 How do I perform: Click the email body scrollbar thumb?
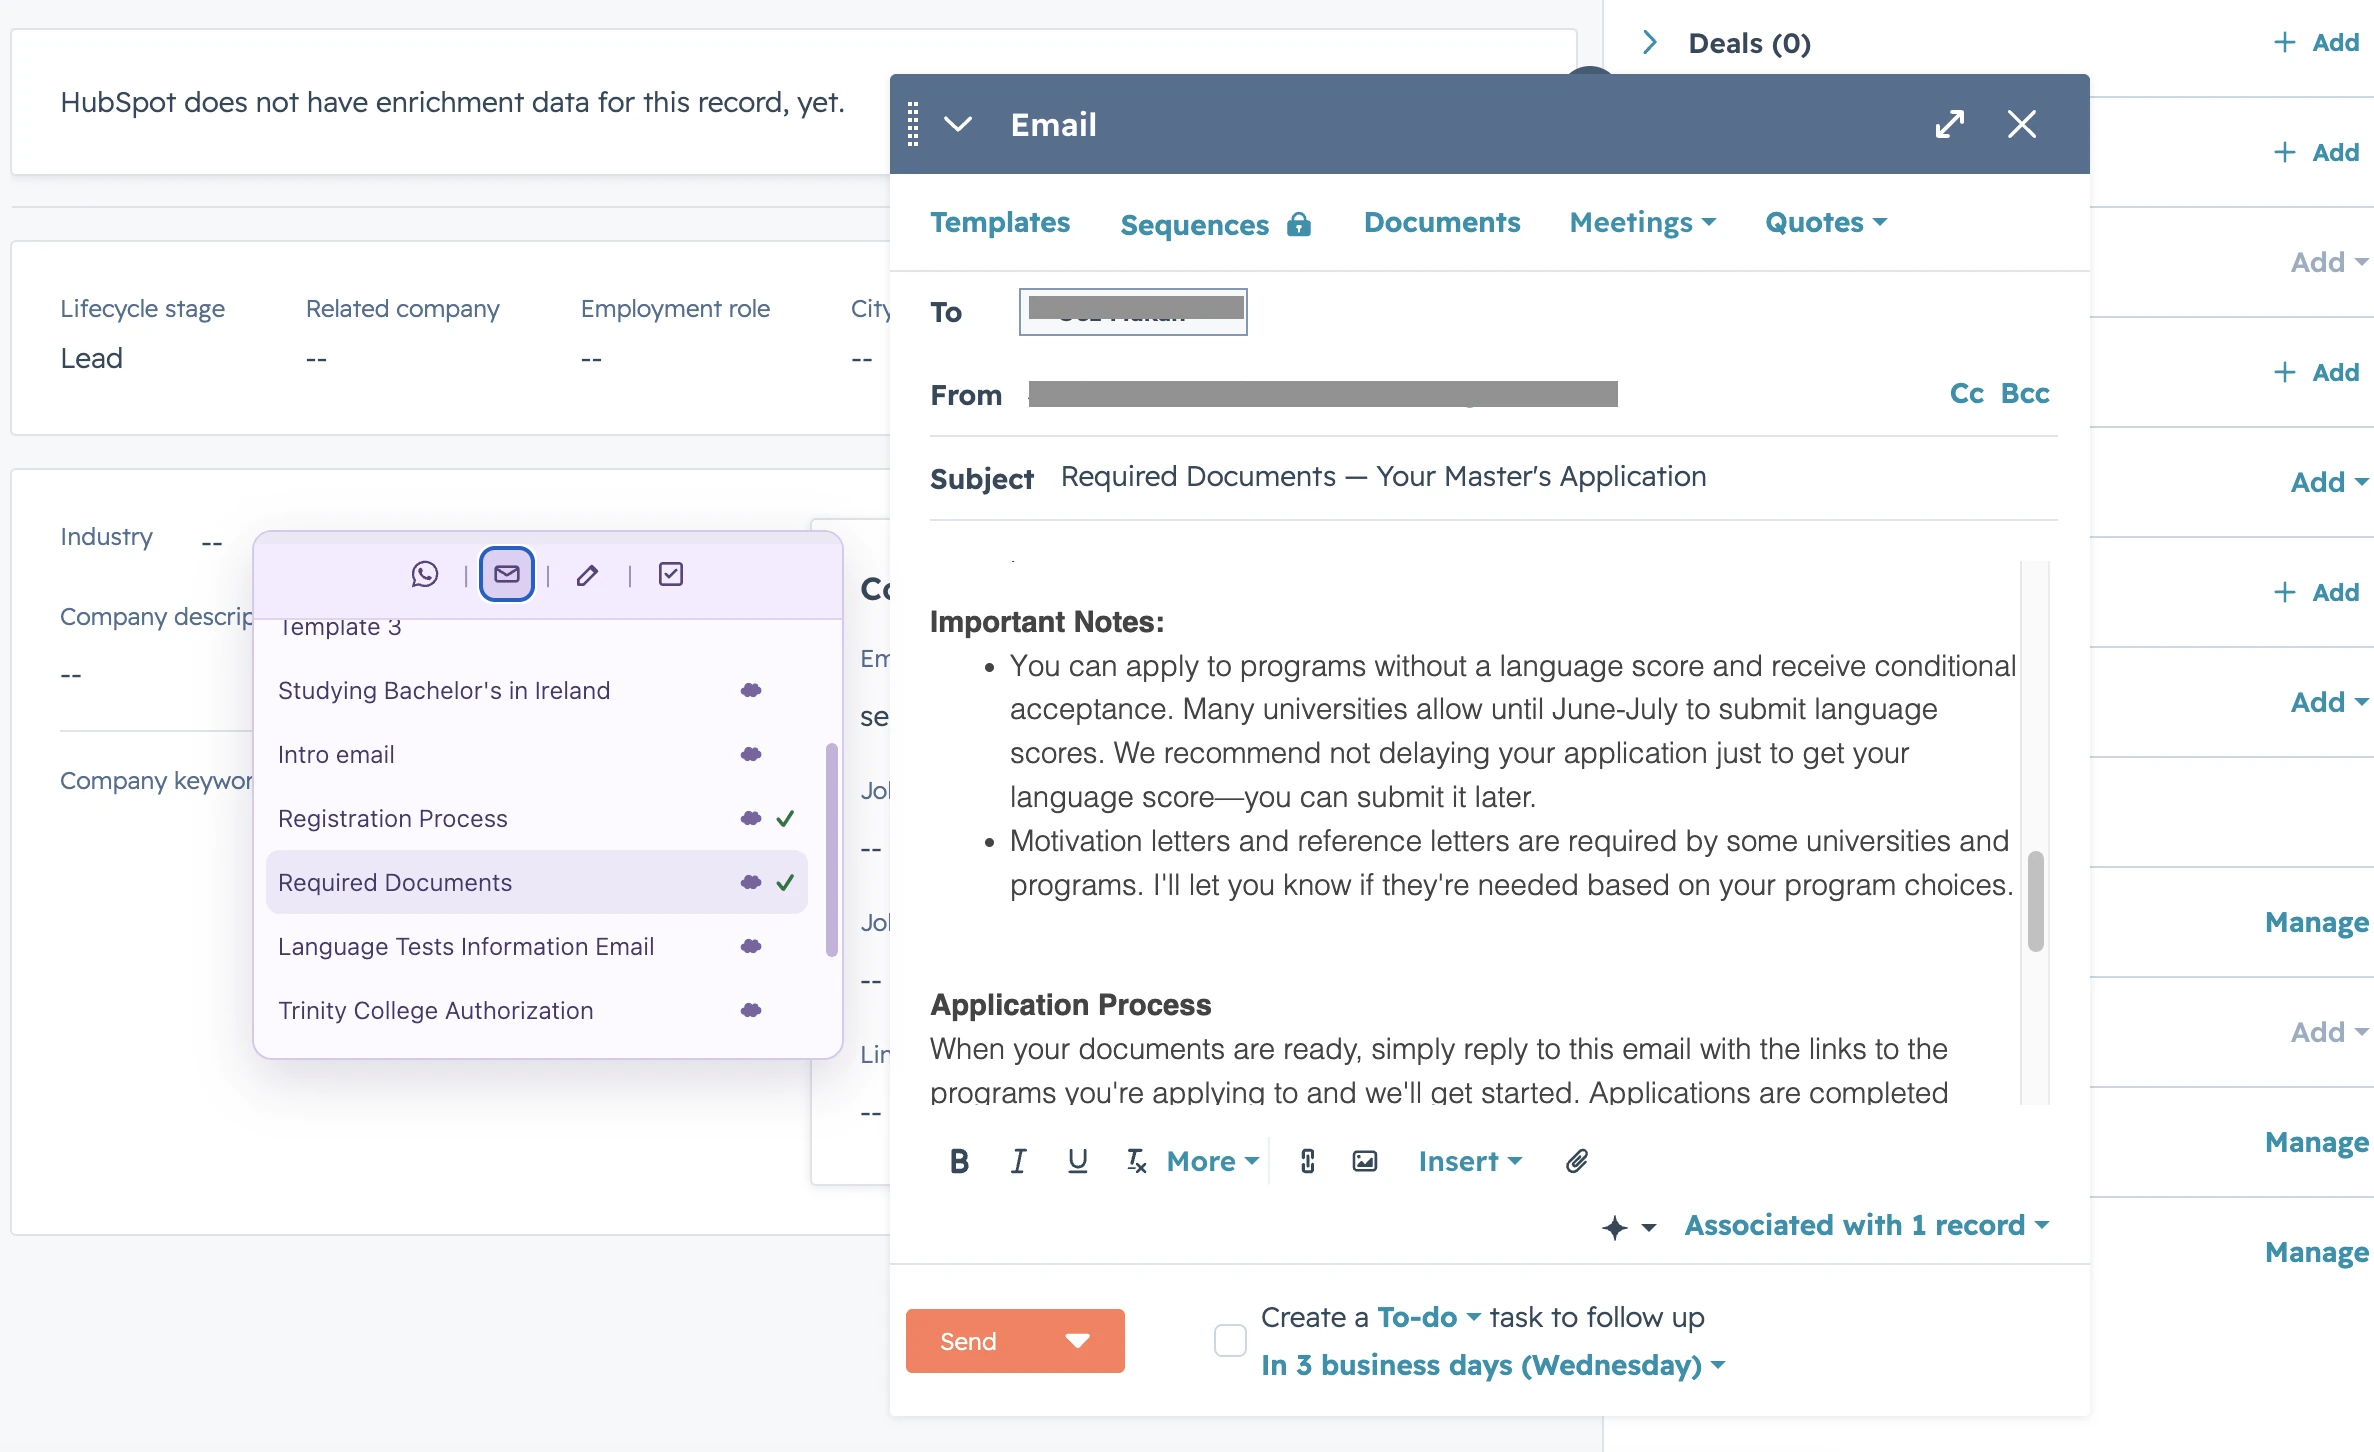[x=2035, y=900]
